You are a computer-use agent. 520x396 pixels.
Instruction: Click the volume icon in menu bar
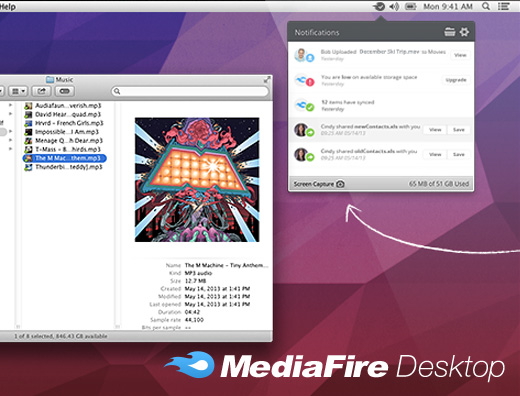click(x=394, y=6)
